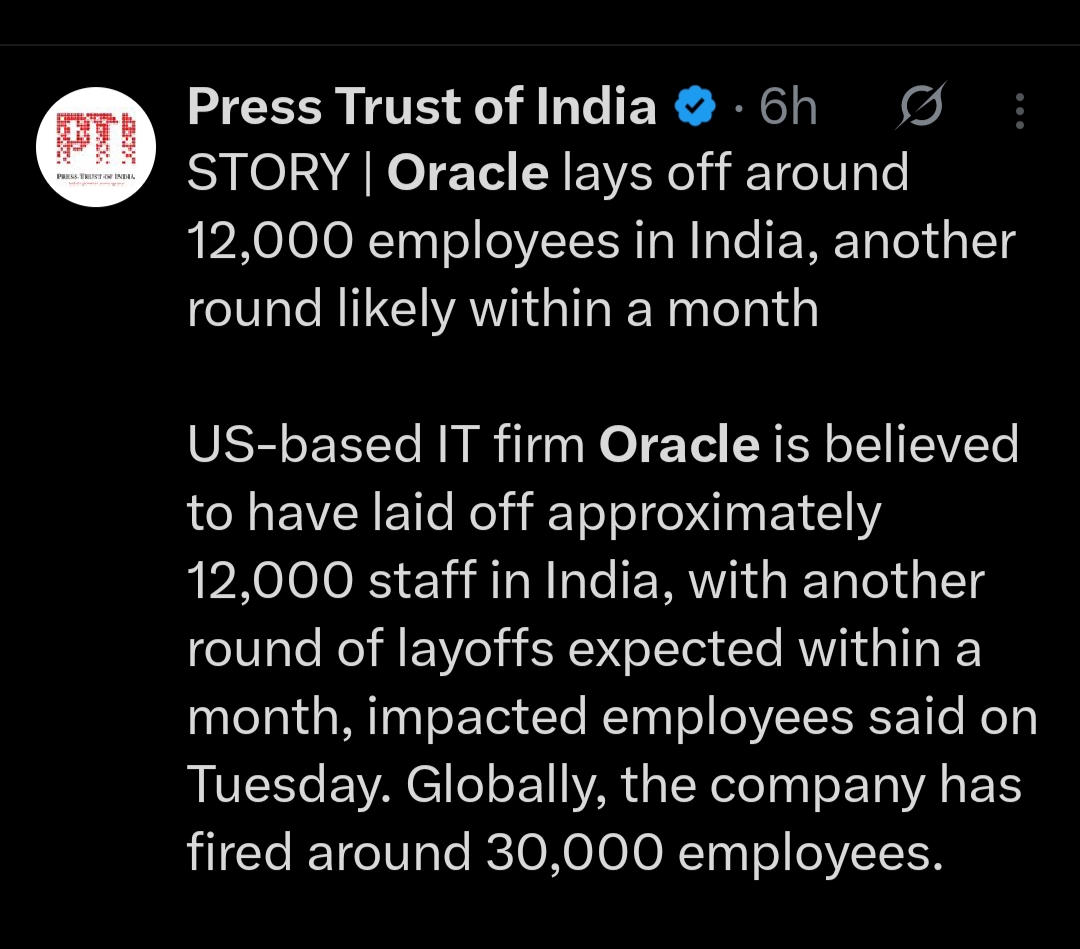1080x949 pixels.
Task: Select the bold Oracle word in headline
Action: tap(467, 173)
